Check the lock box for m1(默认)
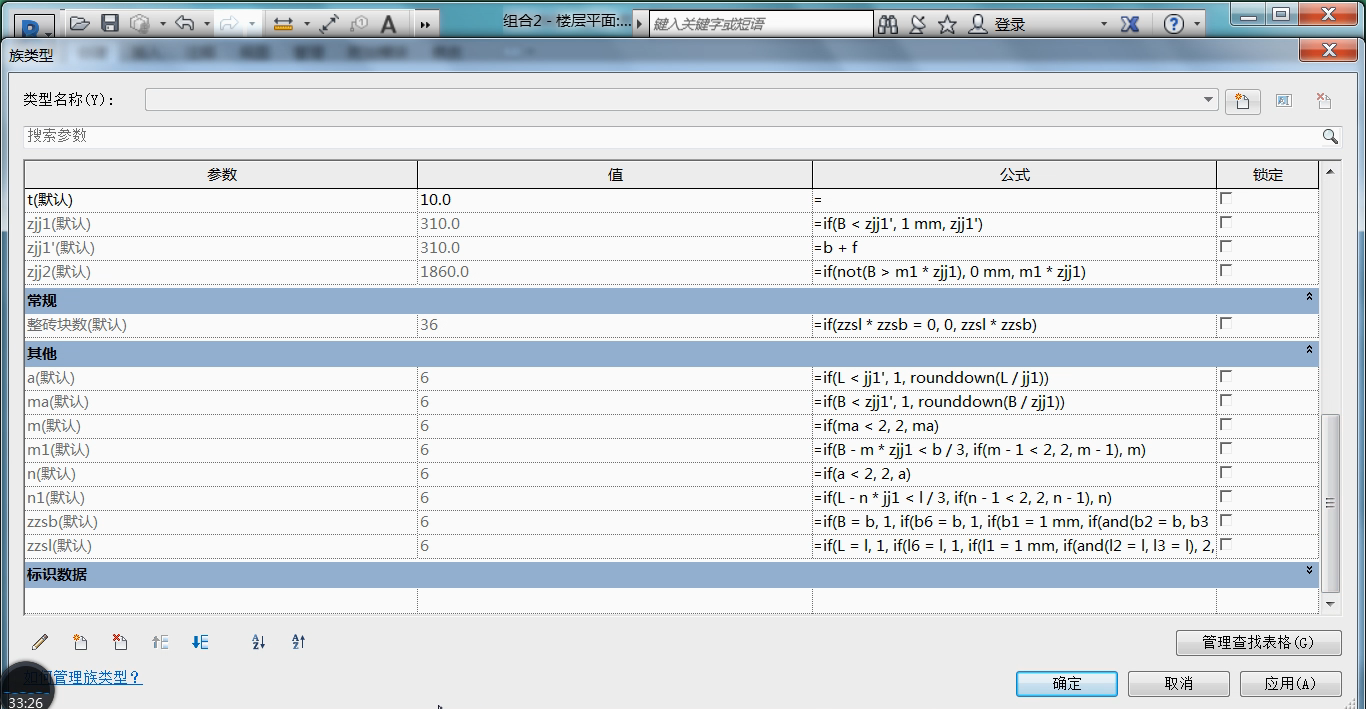This screenshot has width=1366, height=709. (1226, 449)
